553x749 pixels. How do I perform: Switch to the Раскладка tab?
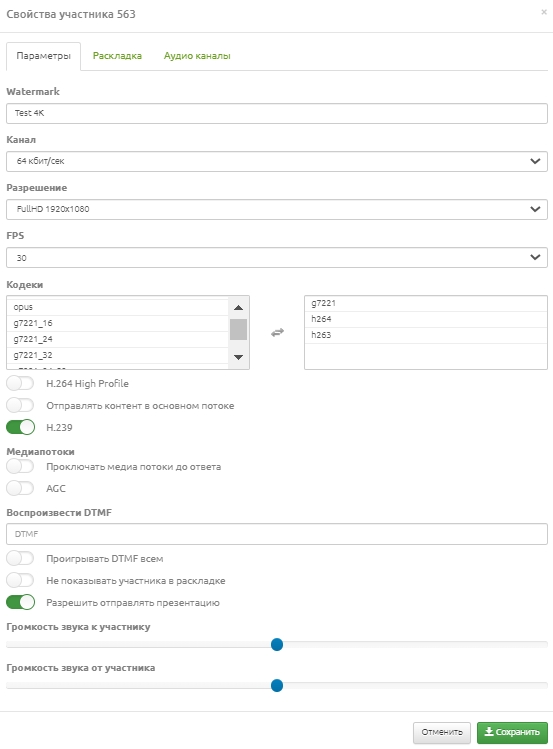point(117,56)
